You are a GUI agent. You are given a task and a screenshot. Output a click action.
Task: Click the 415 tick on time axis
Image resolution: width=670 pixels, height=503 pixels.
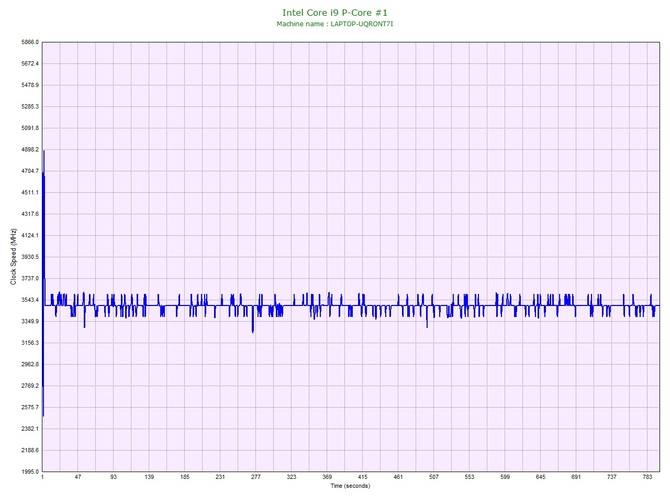[362, 477]
